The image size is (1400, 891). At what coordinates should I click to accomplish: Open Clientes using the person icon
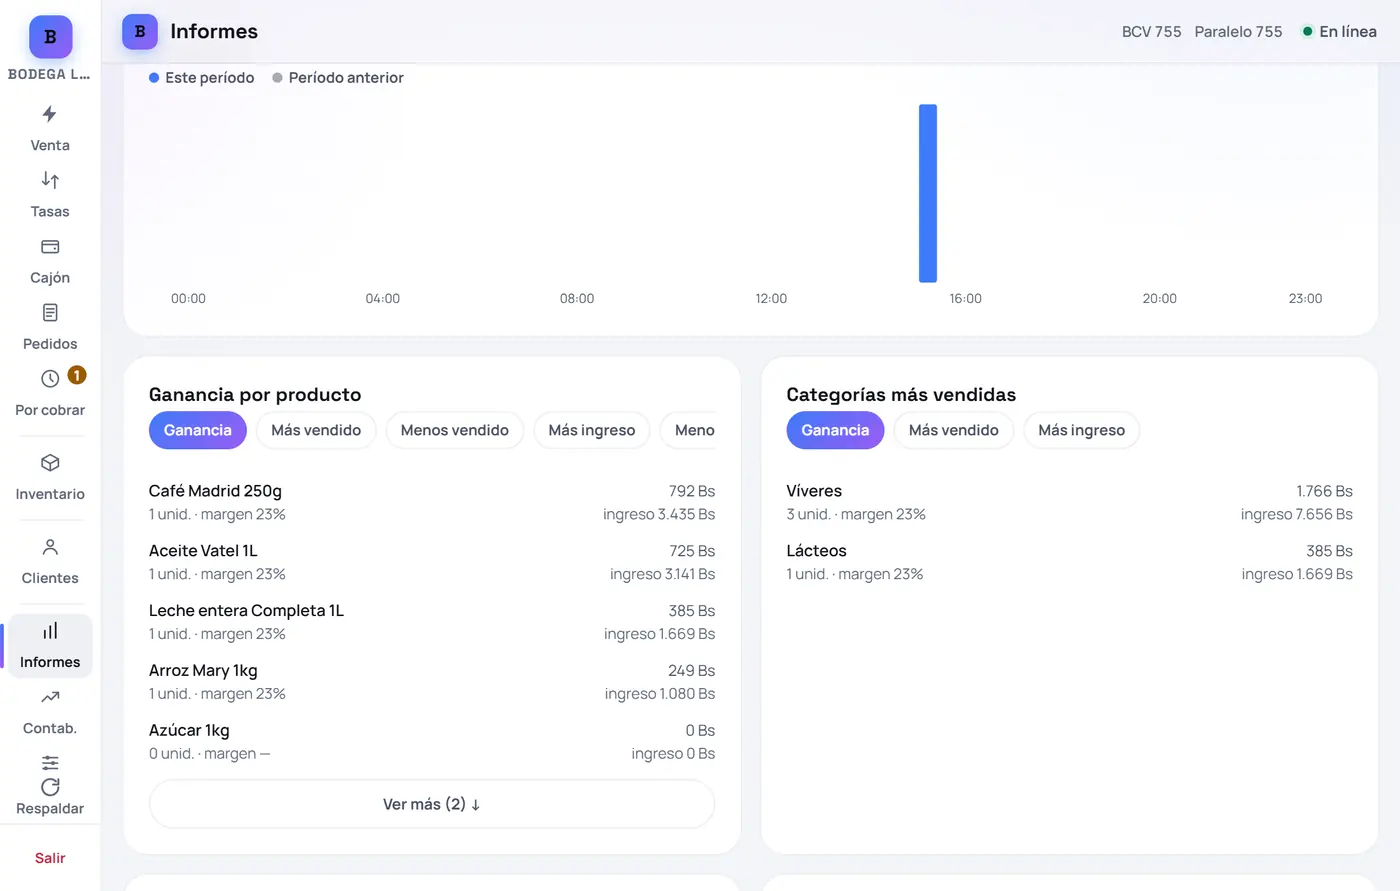(50, 547)
